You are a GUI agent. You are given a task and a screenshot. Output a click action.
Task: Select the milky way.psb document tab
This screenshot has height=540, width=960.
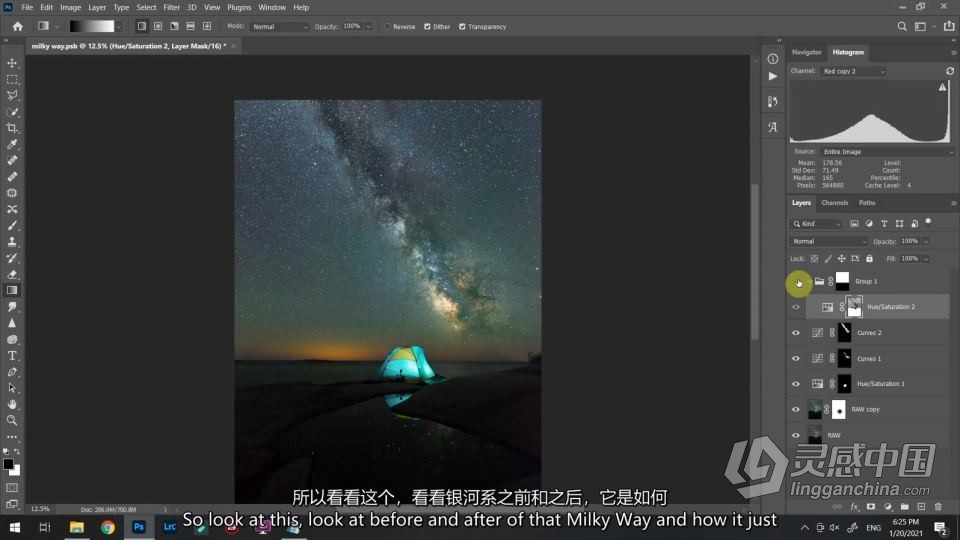click(x=129, y=46)
